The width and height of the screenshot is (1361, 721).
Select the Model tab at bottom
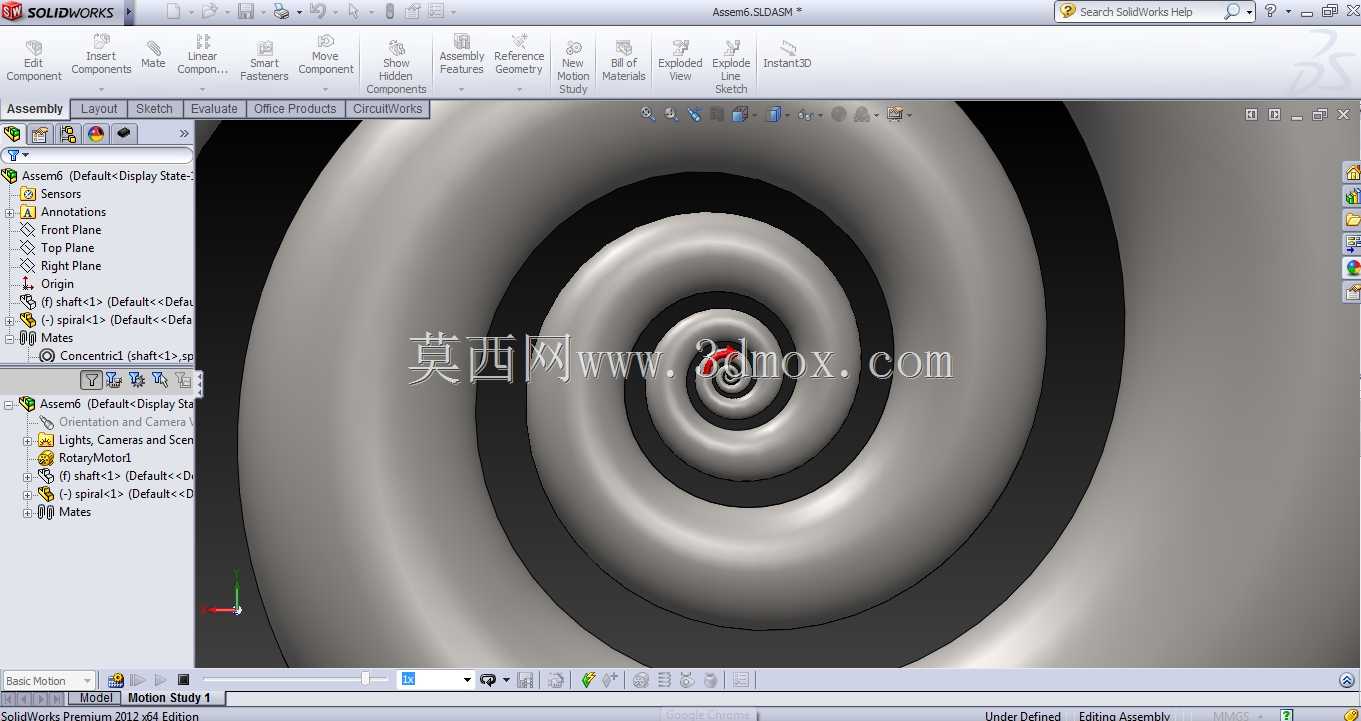coord(96,698)
